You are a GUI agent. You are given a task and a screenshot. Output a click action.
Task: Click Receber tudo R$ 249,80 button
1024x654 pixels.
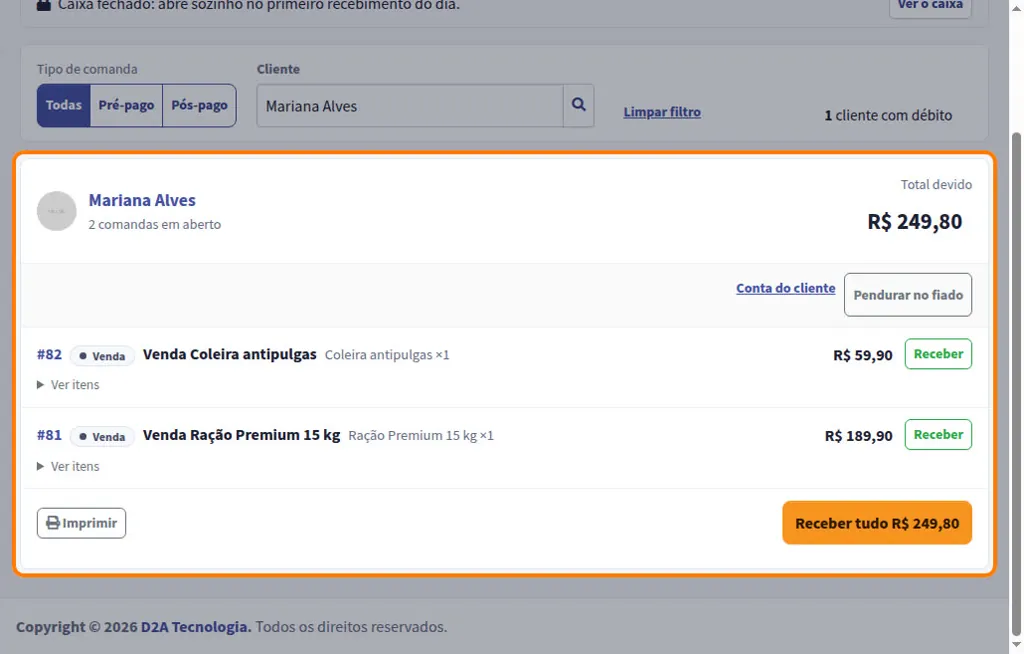coord(877,523)
